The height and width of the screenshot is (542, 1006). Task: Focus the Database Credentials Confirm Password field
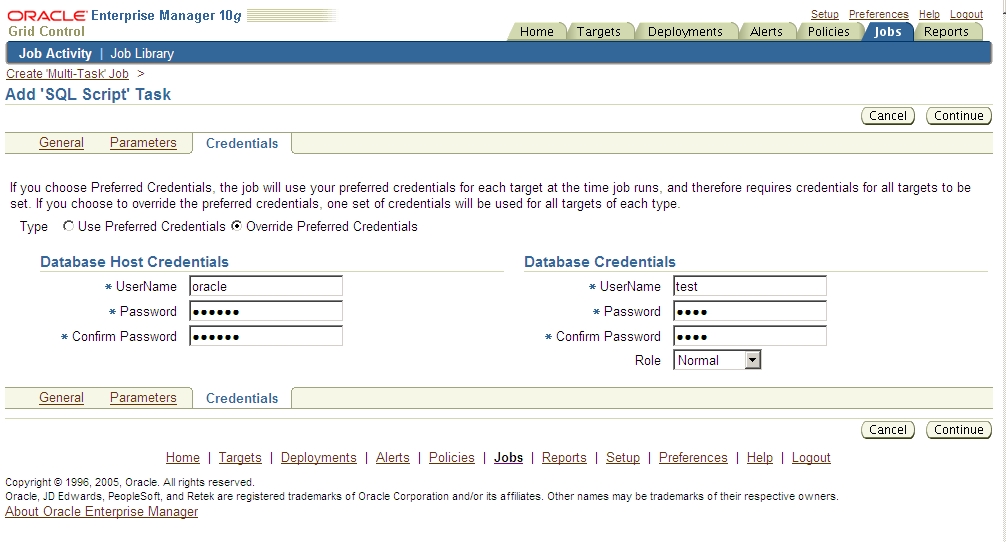749,336
